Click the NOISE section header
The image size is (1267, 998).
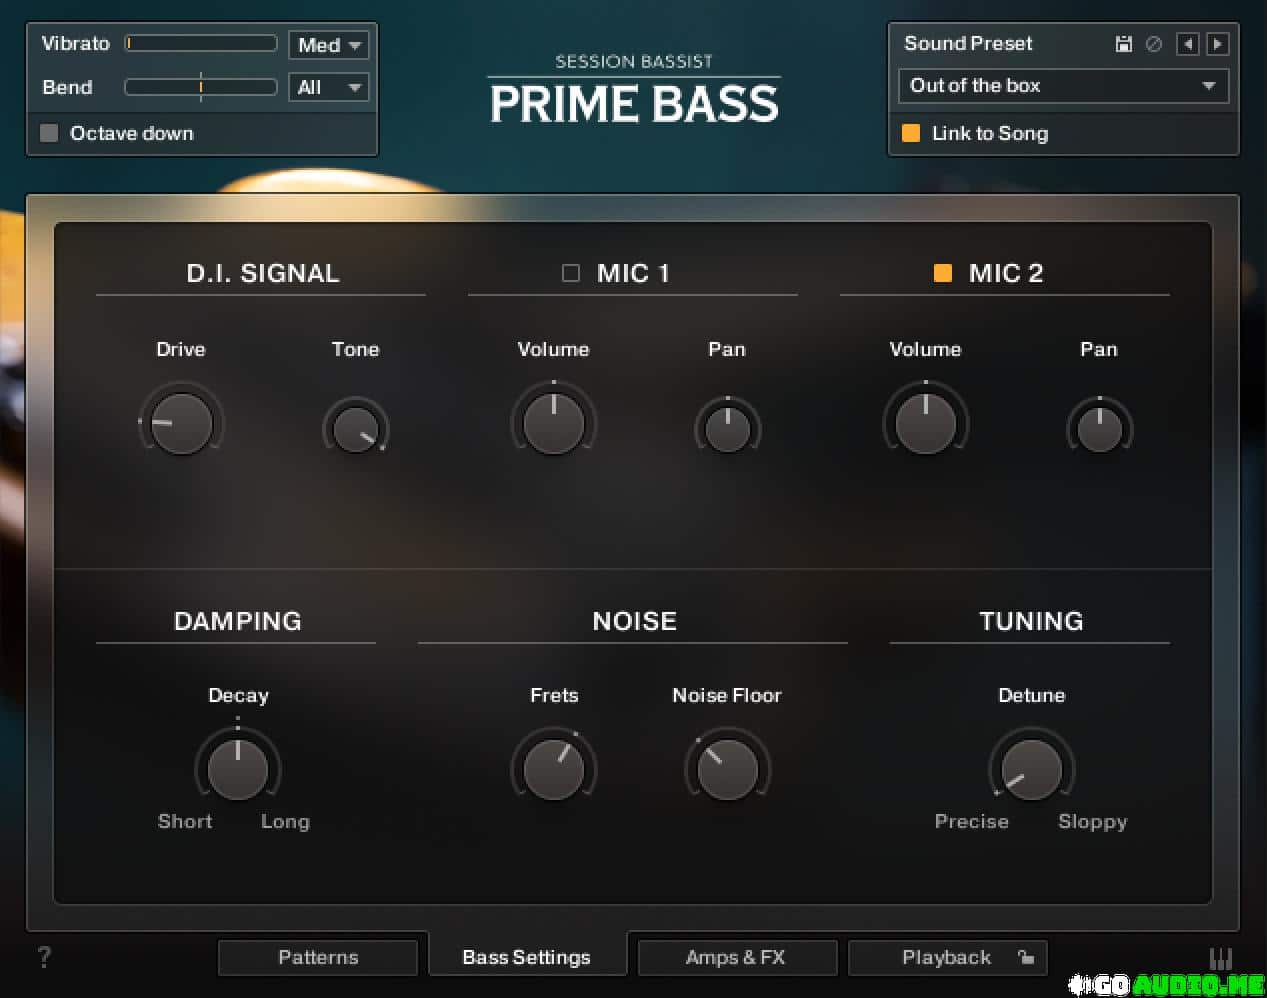(x=634, y=621)
